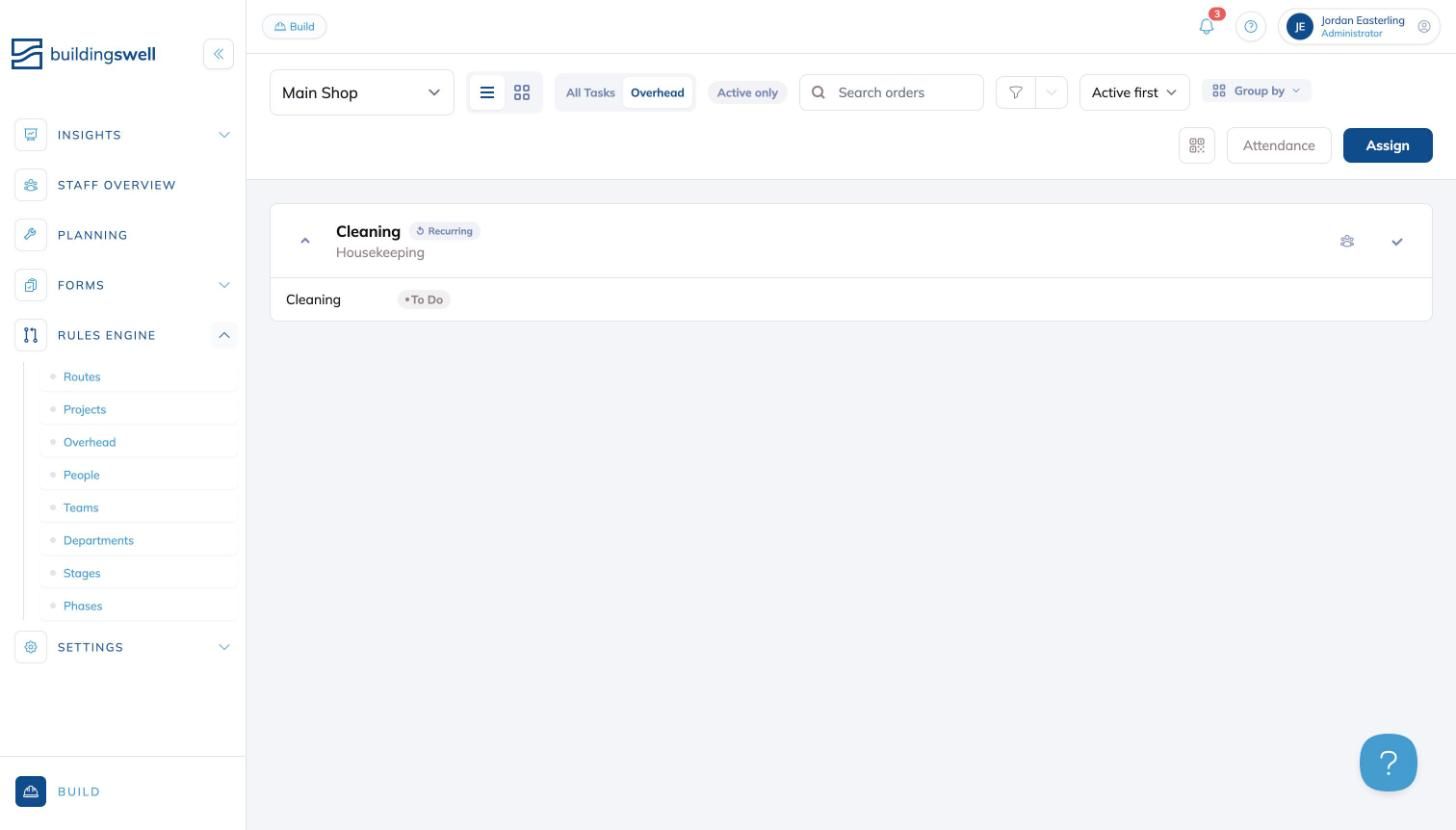
Task: Click the Cleaning task row name
Action: tap(313, 300)
